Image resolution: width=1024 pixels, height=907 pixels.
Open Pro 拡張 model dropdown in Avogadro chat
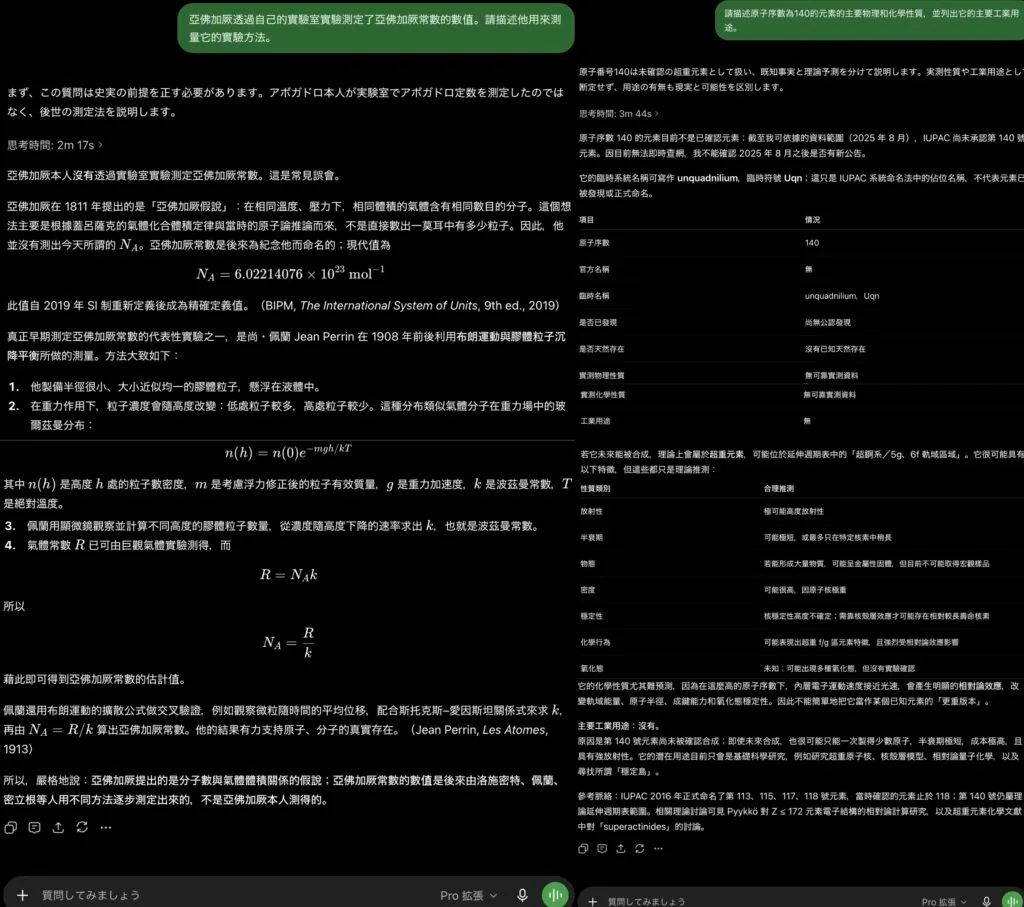tap(468, 895)
